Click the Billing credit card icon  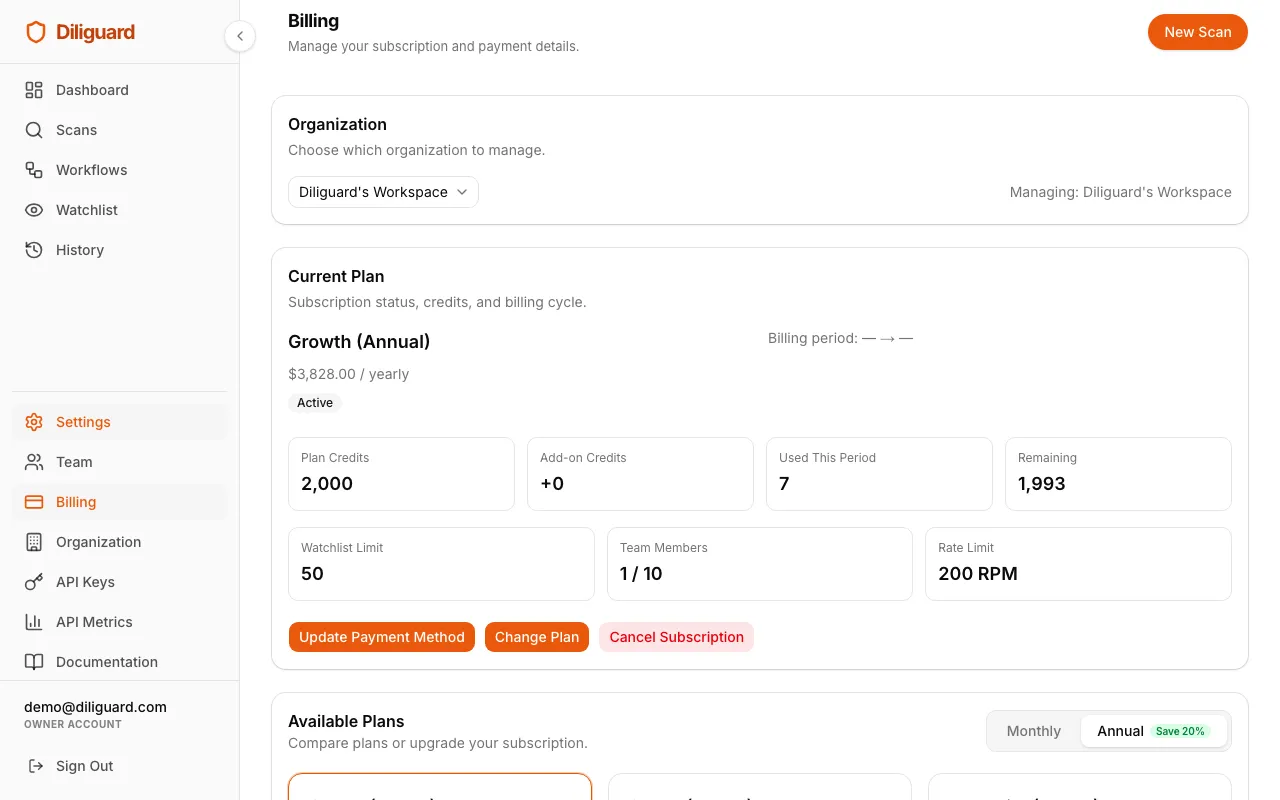34,502
